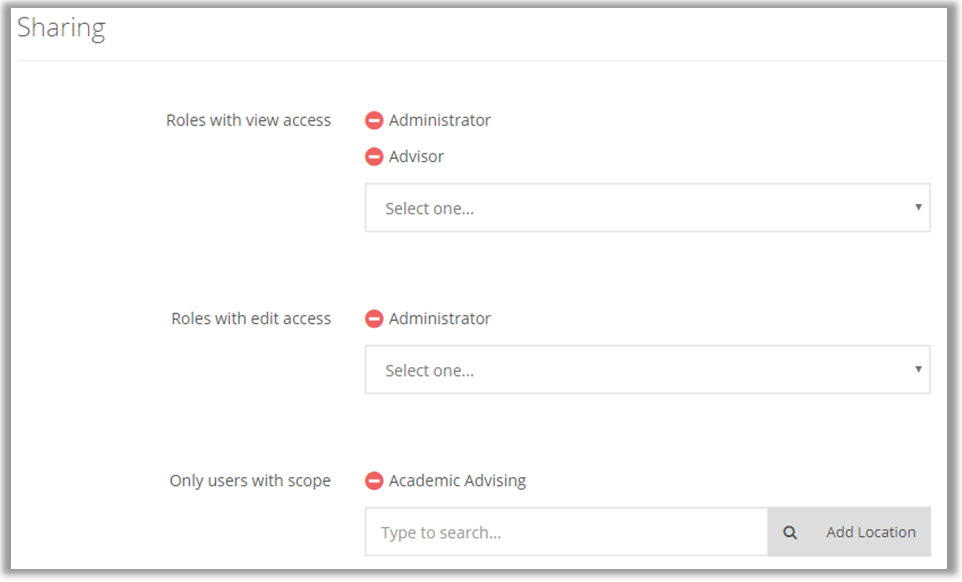962x582 pixels.
Task: Click the arrow on edit access dropdown
Action: tap(918, 369)
